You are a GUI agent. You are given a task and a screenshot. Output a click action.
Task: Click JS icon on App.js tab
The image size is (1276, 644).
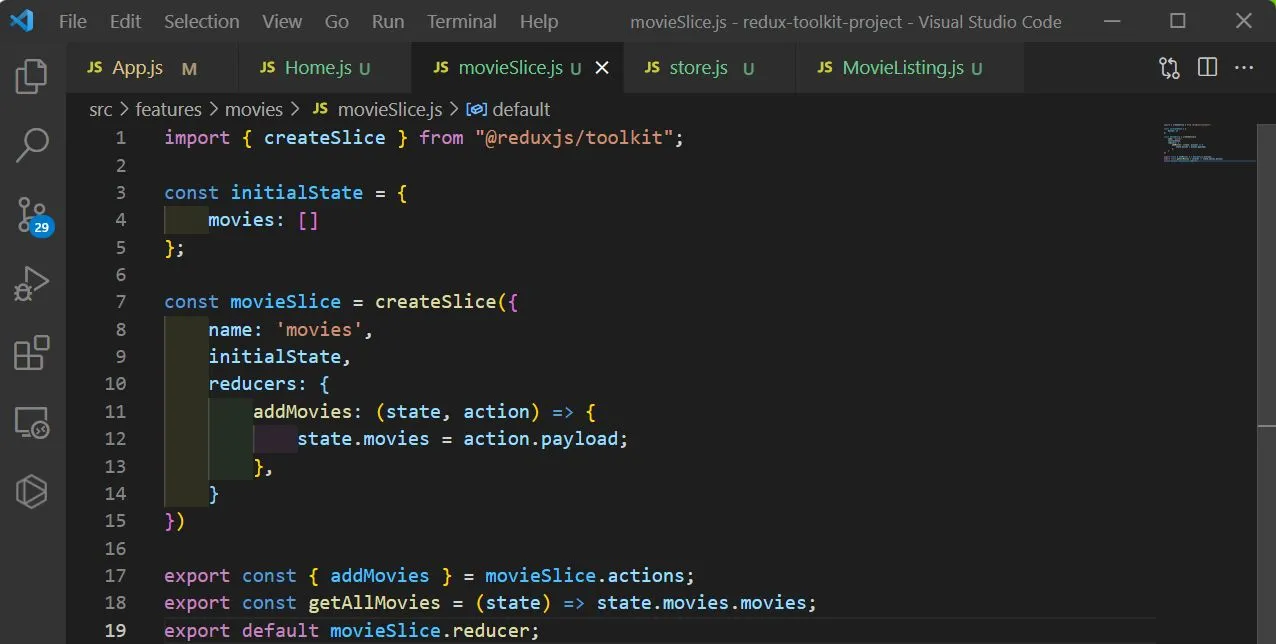(95, 68)
